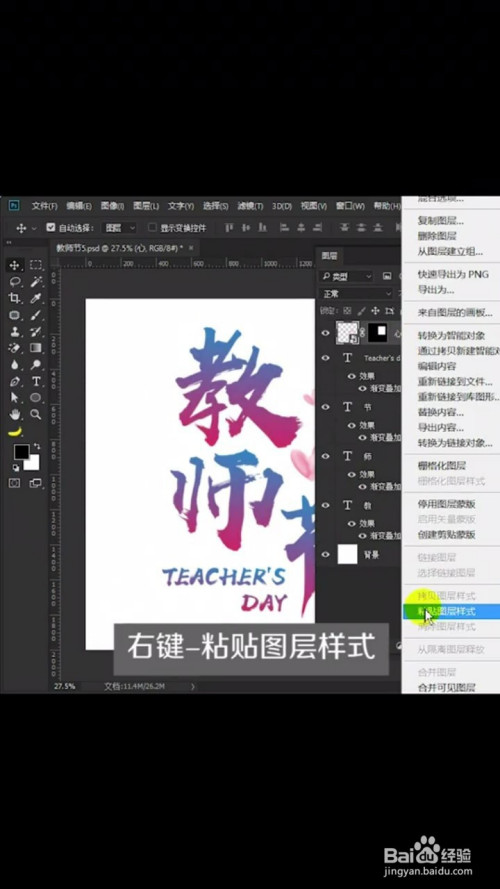Hide the Teacher's d text layer
The height and width of the screenshot is (889, 500).
325,358
